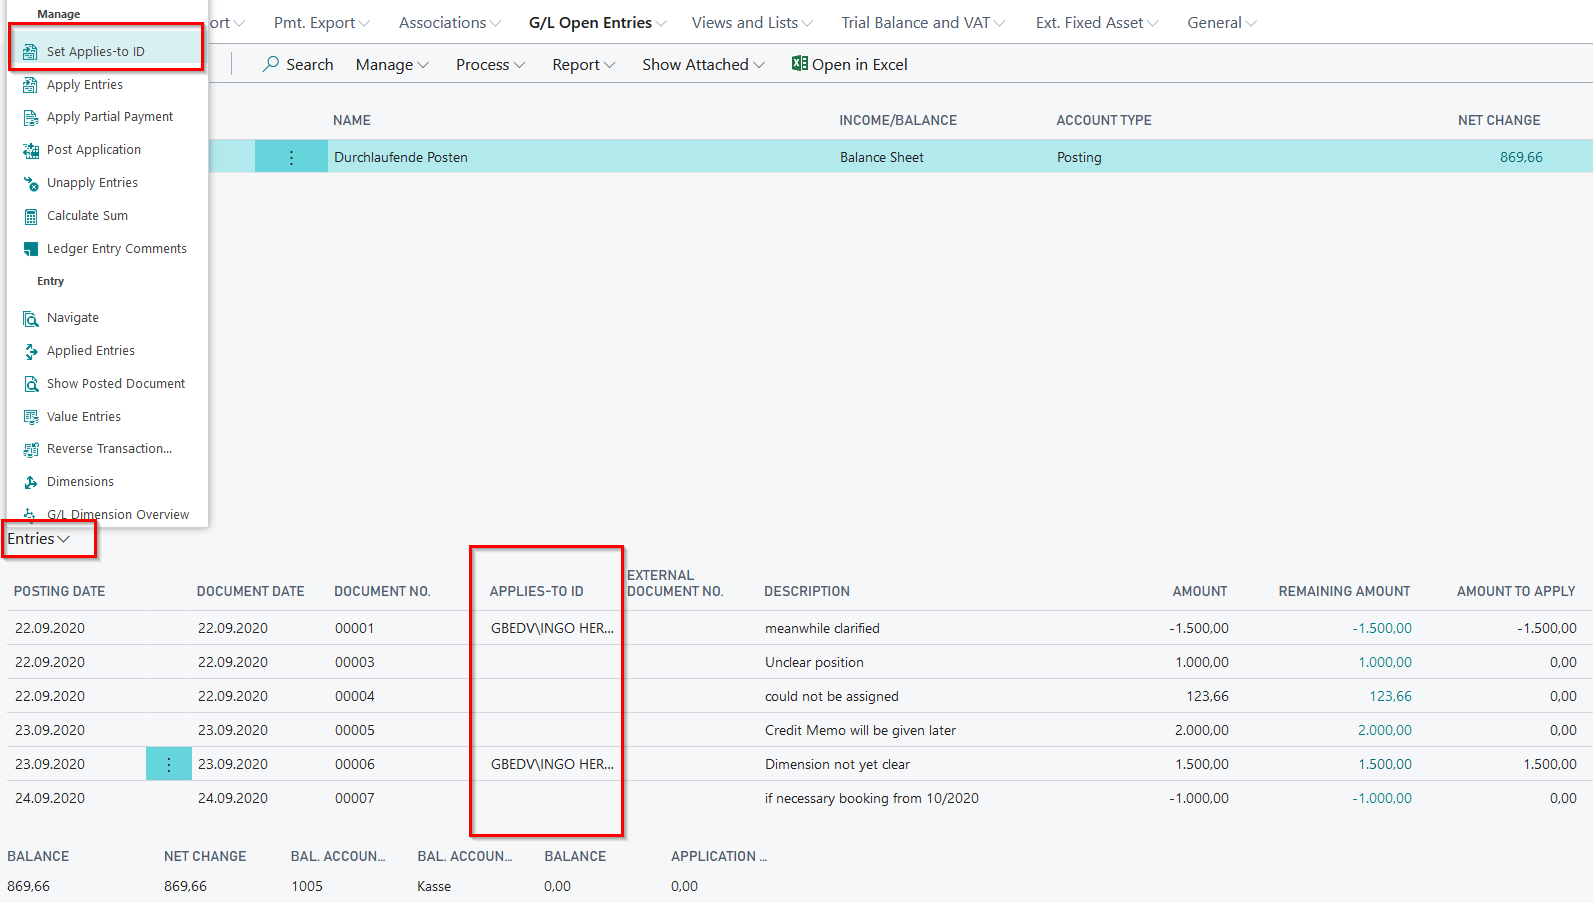Expand the Show Attached dropdown
Viewport: 1593px width, 903px height.
click(x=703, y=65)
